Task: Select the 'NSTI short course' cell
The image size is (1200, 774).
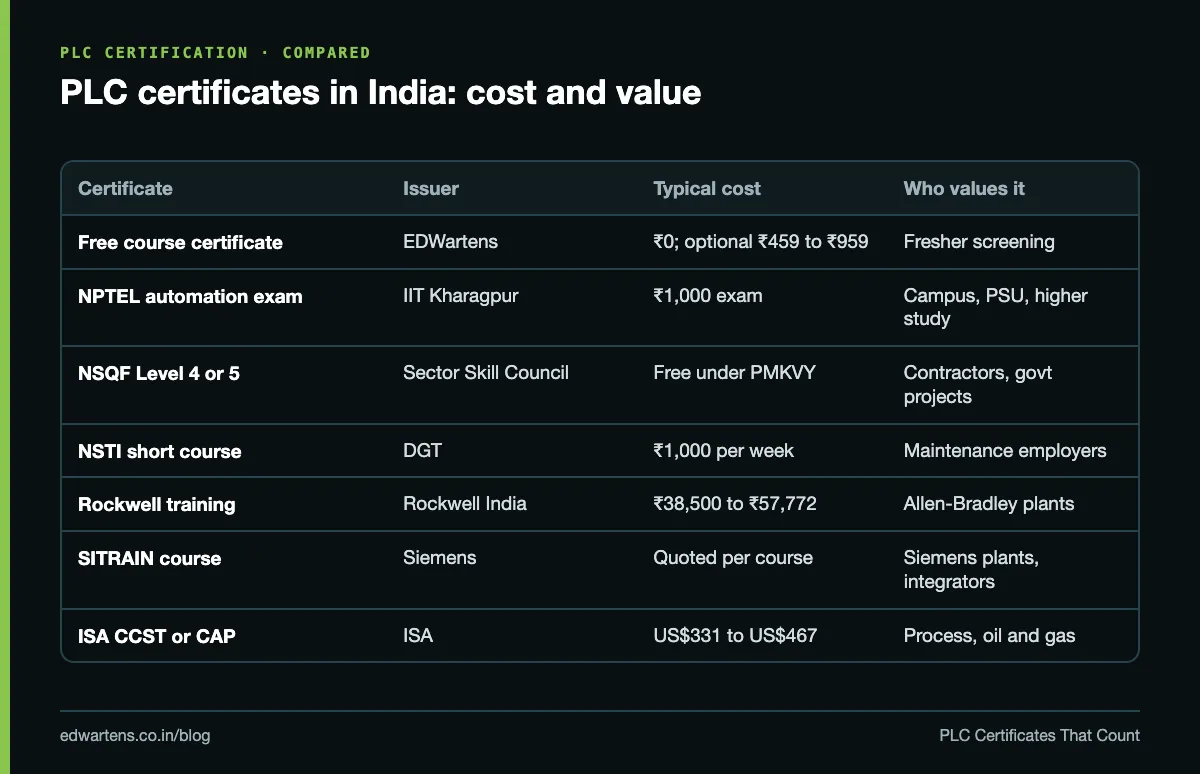Action: tap(160, 451)
